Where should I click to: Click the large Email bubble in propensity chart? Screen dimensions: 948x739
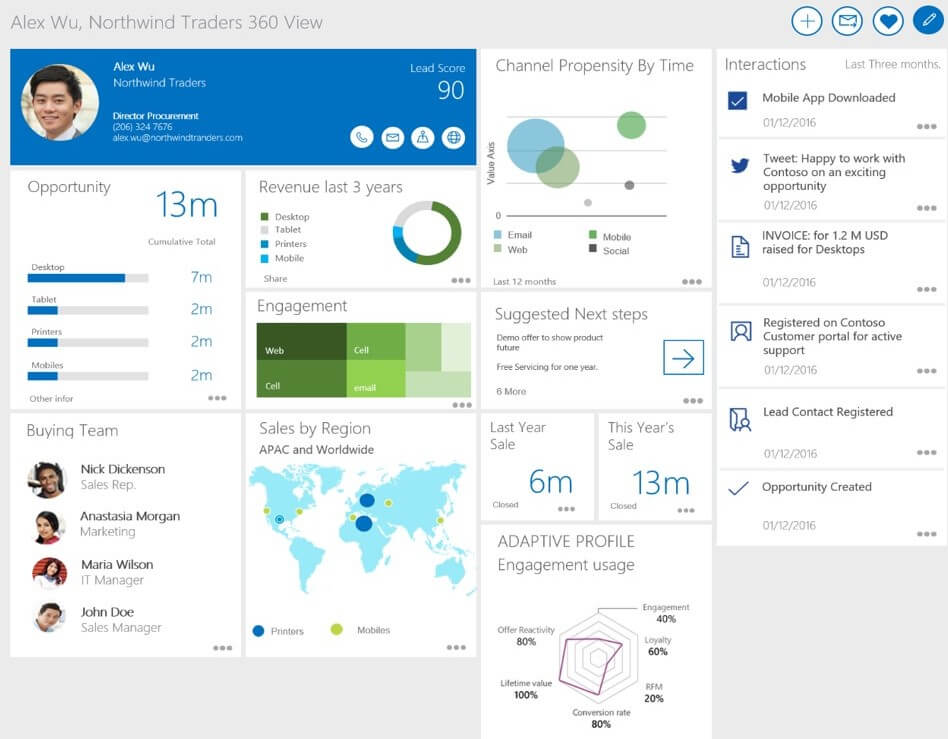(x=534, y=146)
